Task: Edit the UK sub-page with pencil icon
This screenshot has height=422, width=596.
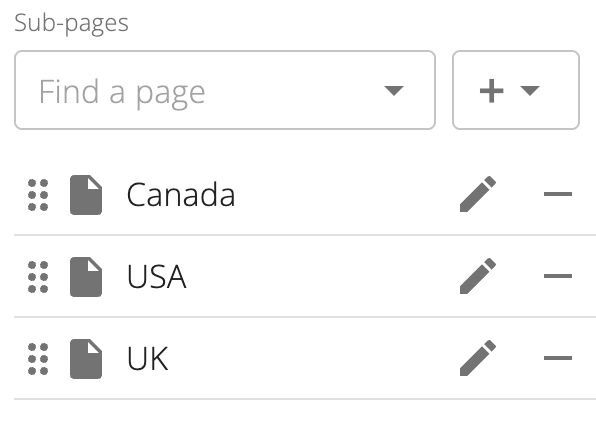Action: point(478,358)
